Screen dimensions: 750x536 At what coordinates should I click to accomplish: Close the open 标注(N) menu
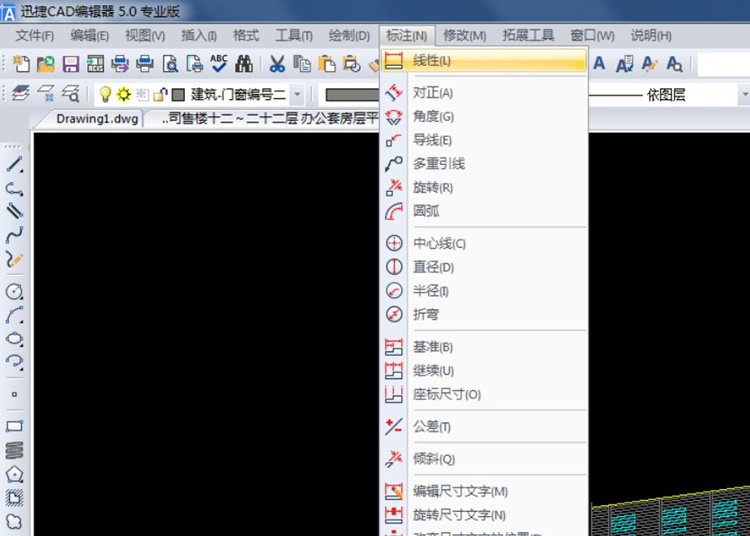(407, 35)
